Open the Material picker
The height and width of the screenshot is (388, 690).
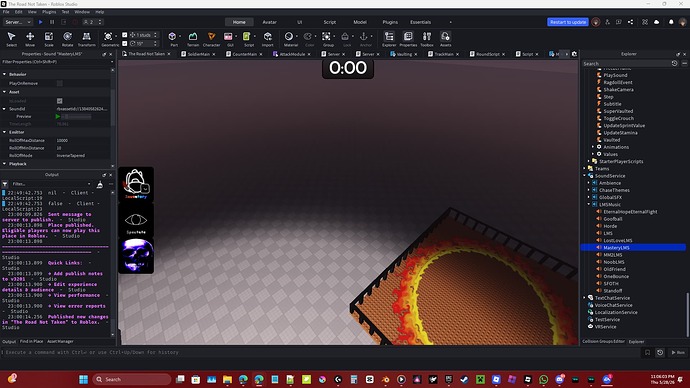290,39
